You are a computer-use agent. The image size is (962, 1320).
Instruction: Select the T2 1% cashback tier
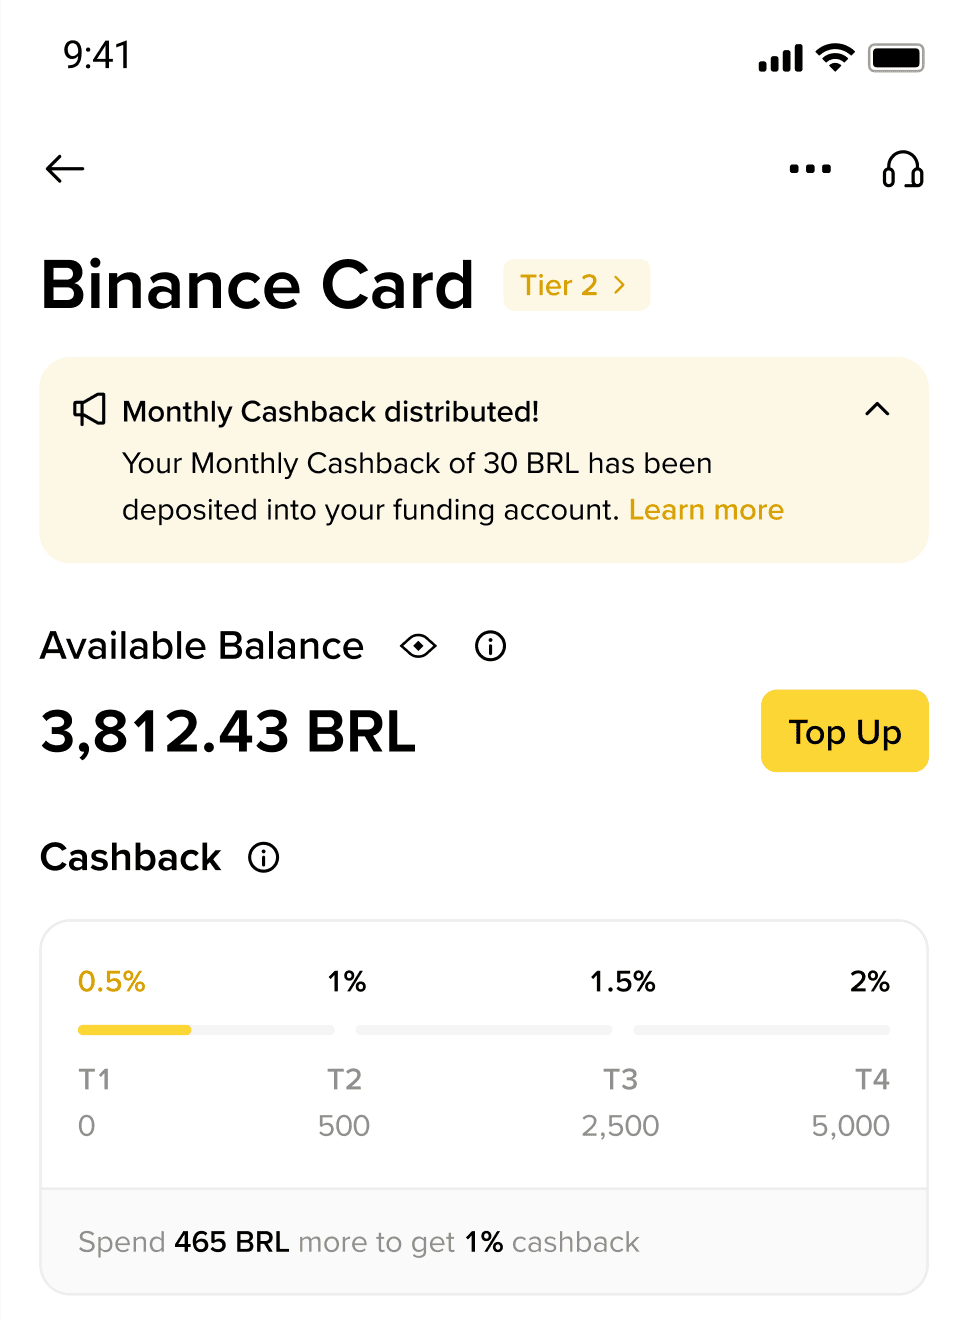coord(347,982)
